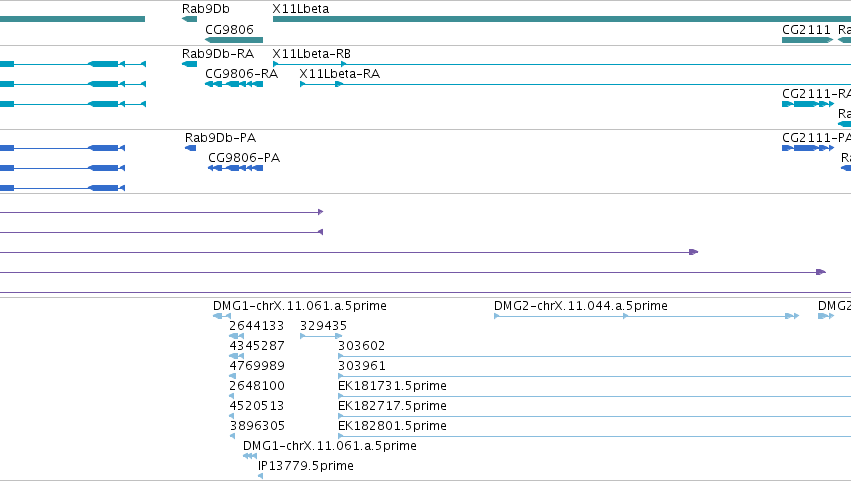
Task: Click the CG2111 gene feature
Action: click(807, 40)
